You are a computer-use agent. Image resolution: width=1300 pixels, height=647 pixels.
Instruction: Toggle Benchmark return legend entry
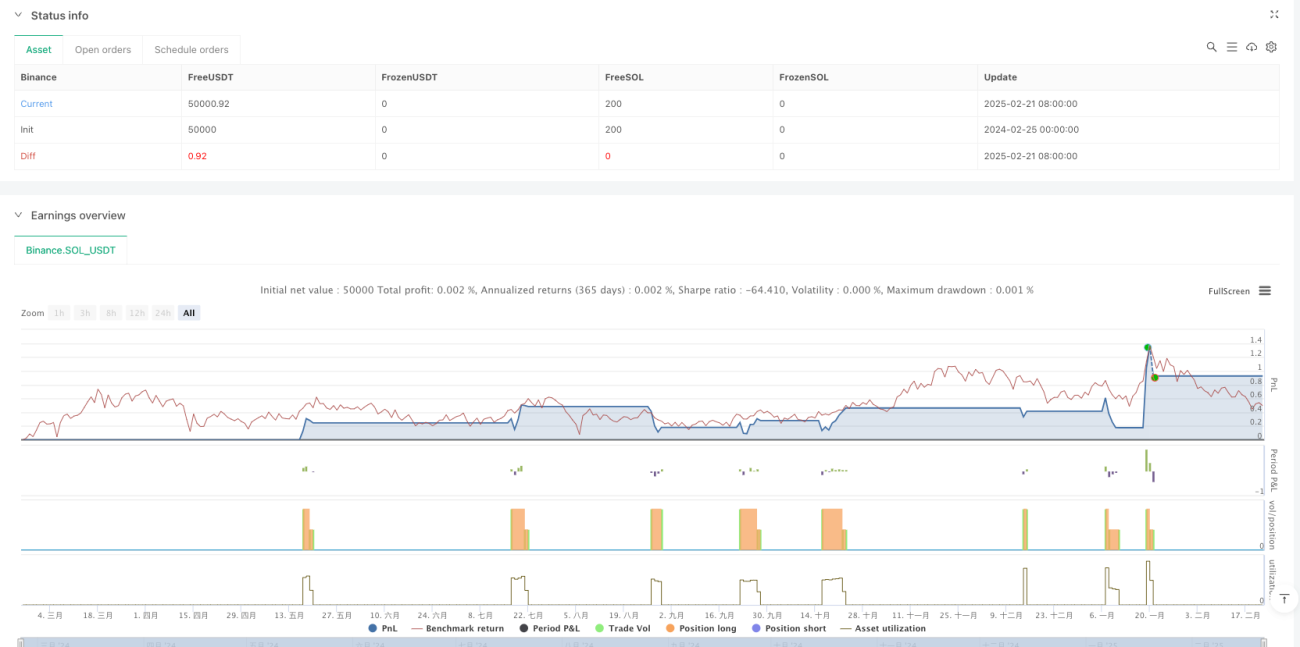(x=458, y=628)
